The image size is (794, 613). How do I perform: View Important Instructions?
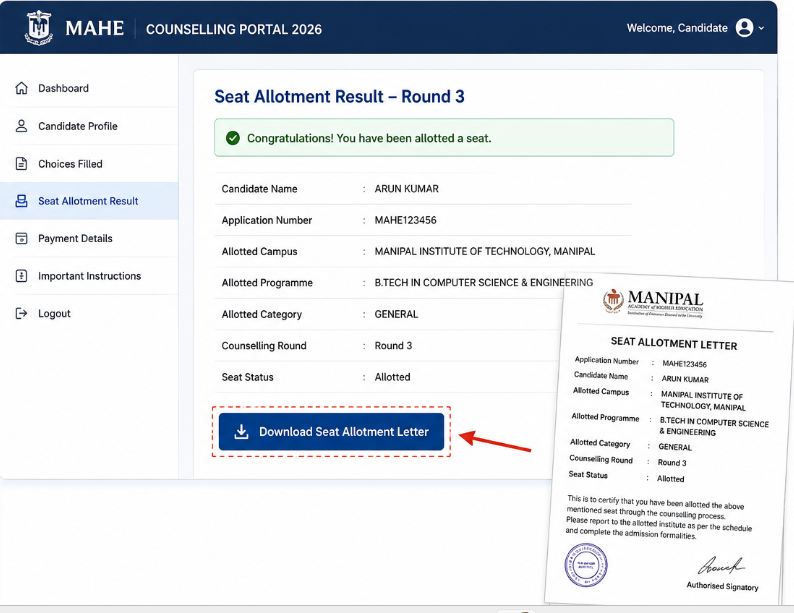click(89, 276)
